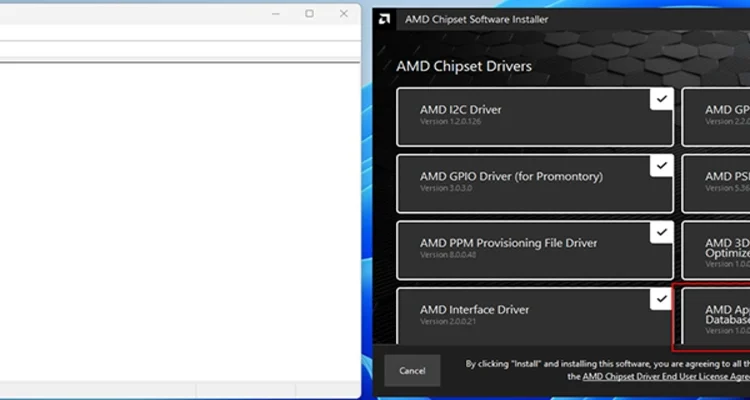
Task: Click Version 8.0.0.48 text
Action: [447, 255]
